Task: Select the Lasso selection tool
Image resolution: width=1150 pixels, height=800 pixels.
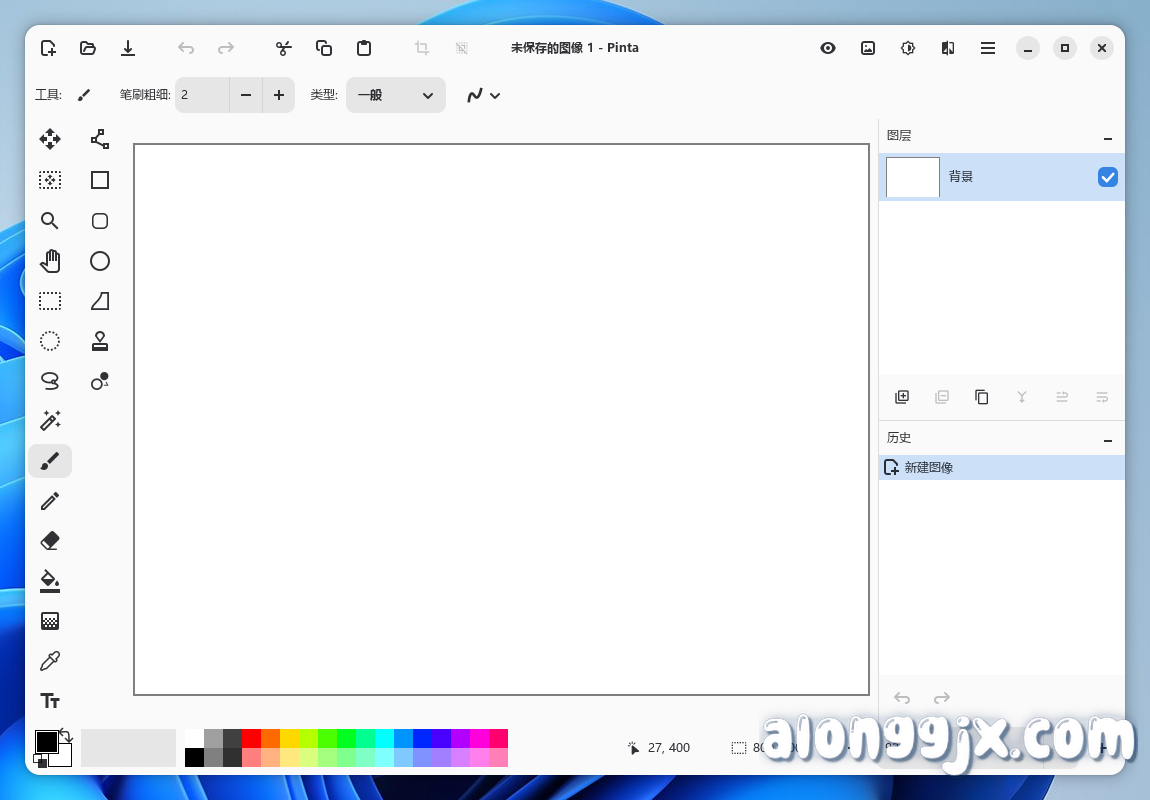Action: (x=50, y=381)
